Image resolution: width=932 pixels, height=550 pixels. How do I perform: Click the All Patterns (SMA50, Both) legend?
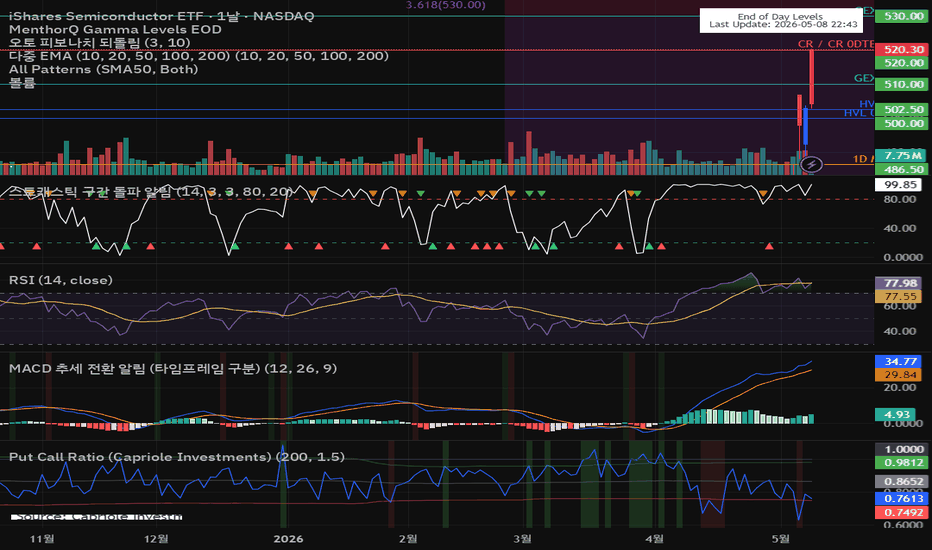pos(103,69)
